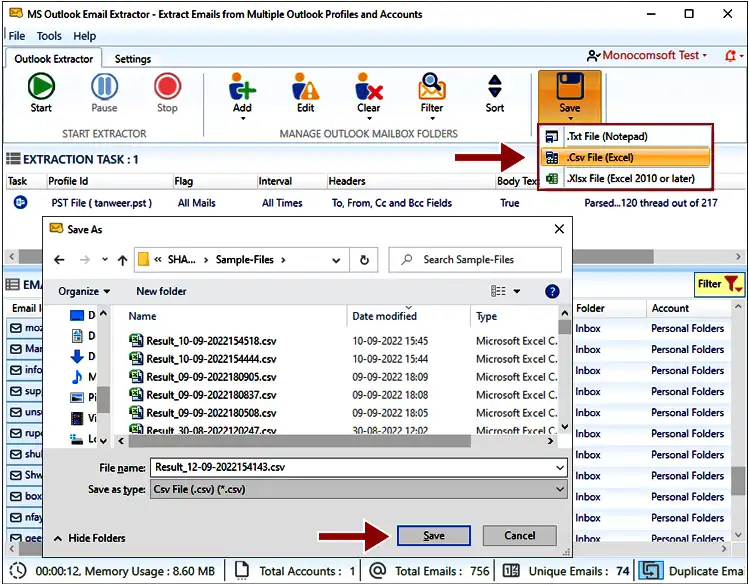This screenshot has width=749, height=585.
Task: Click the Edit mailbox folder icon
Action: coord(305,86)
